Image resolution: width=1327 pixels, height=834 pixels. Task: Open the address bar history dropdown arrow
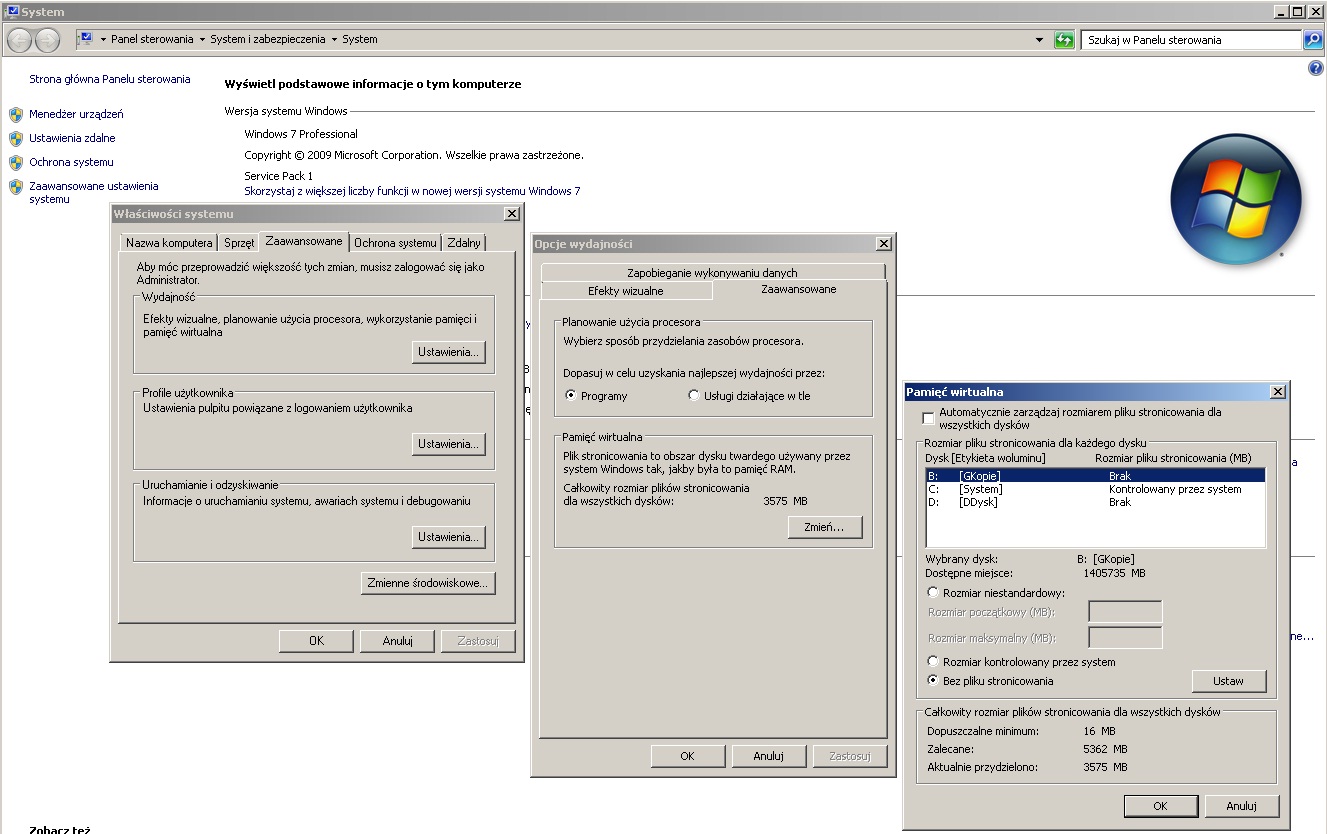click(x=1039, y=40)
